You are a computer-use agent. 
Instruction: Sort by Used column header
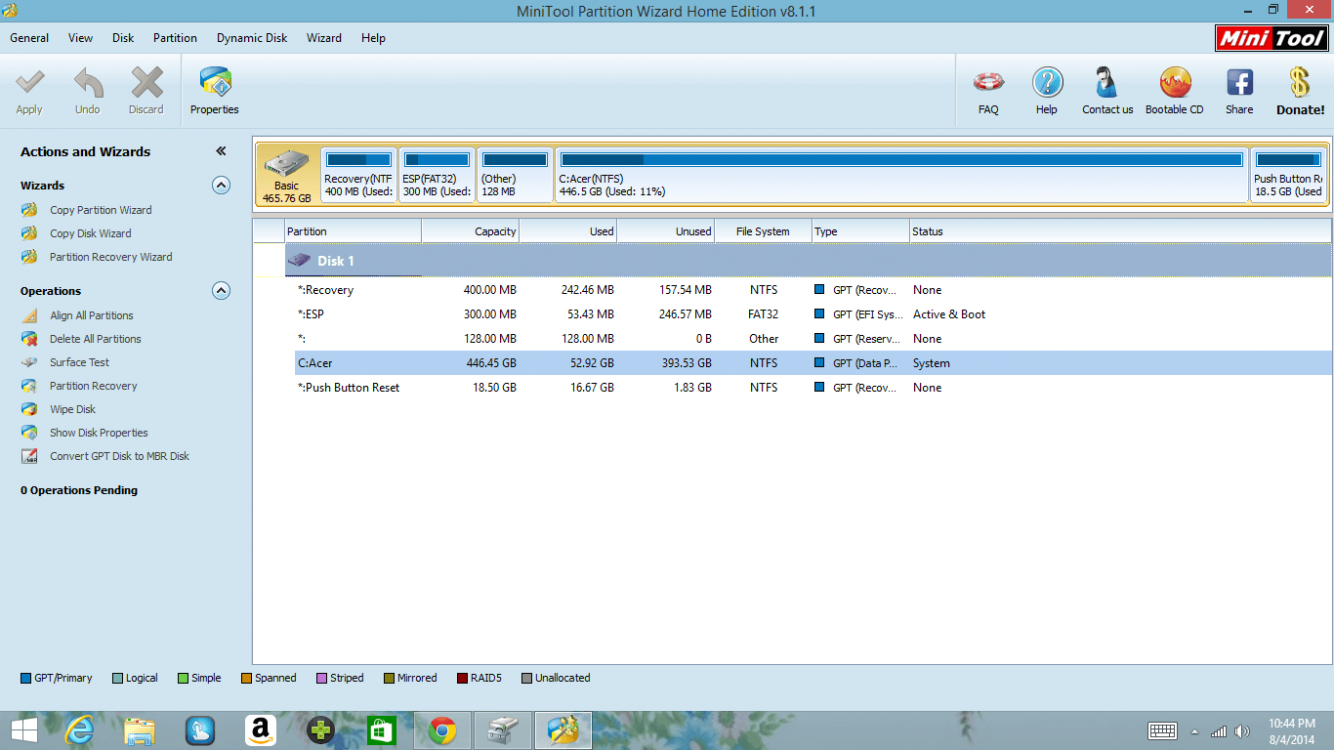[568, 231]
